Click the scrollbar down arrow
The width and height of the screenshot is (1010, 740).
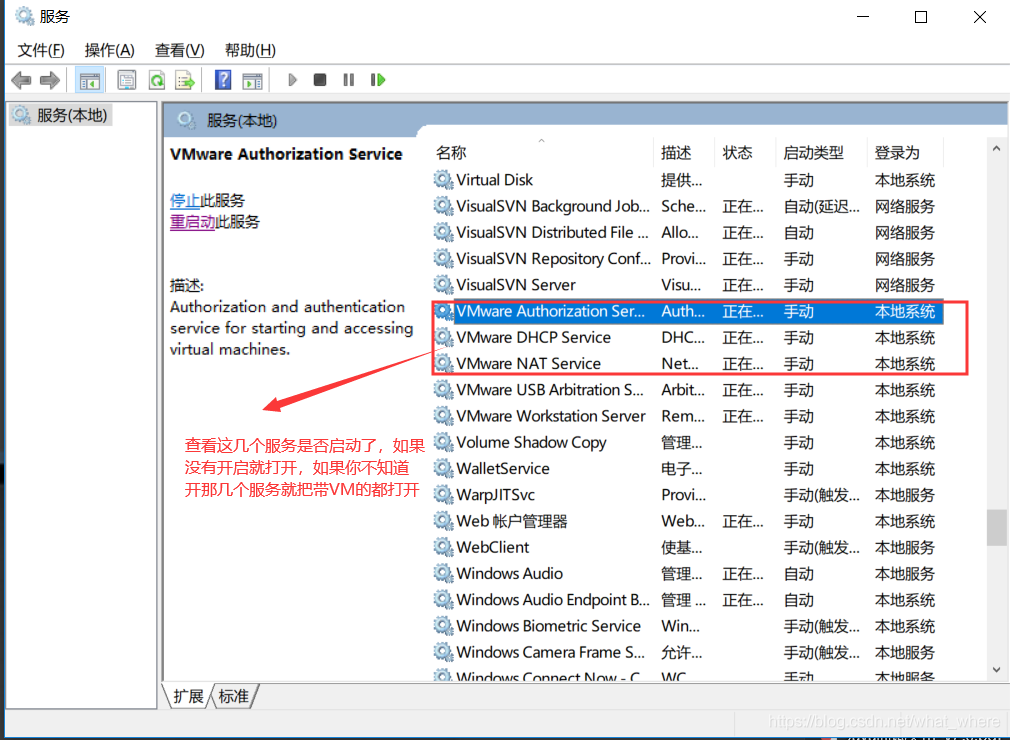pyautogui.click(x=996, y=670)
